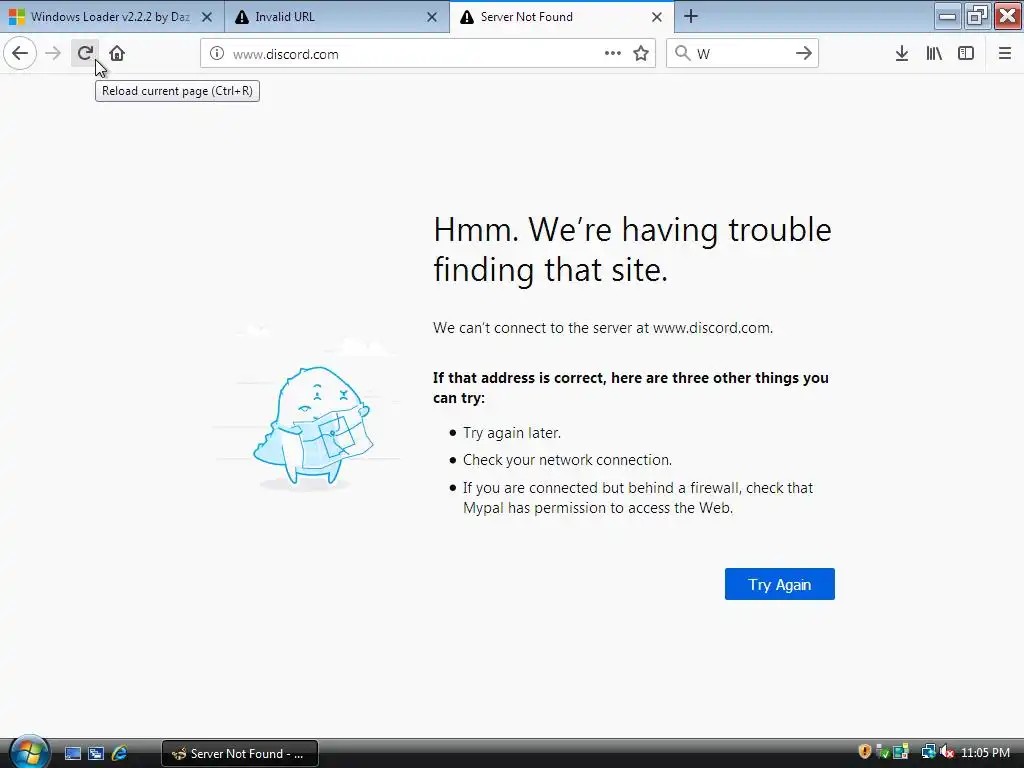1024x768 pixels.
Task: Click the muted volume tray icon
Action: click(946, 752)
